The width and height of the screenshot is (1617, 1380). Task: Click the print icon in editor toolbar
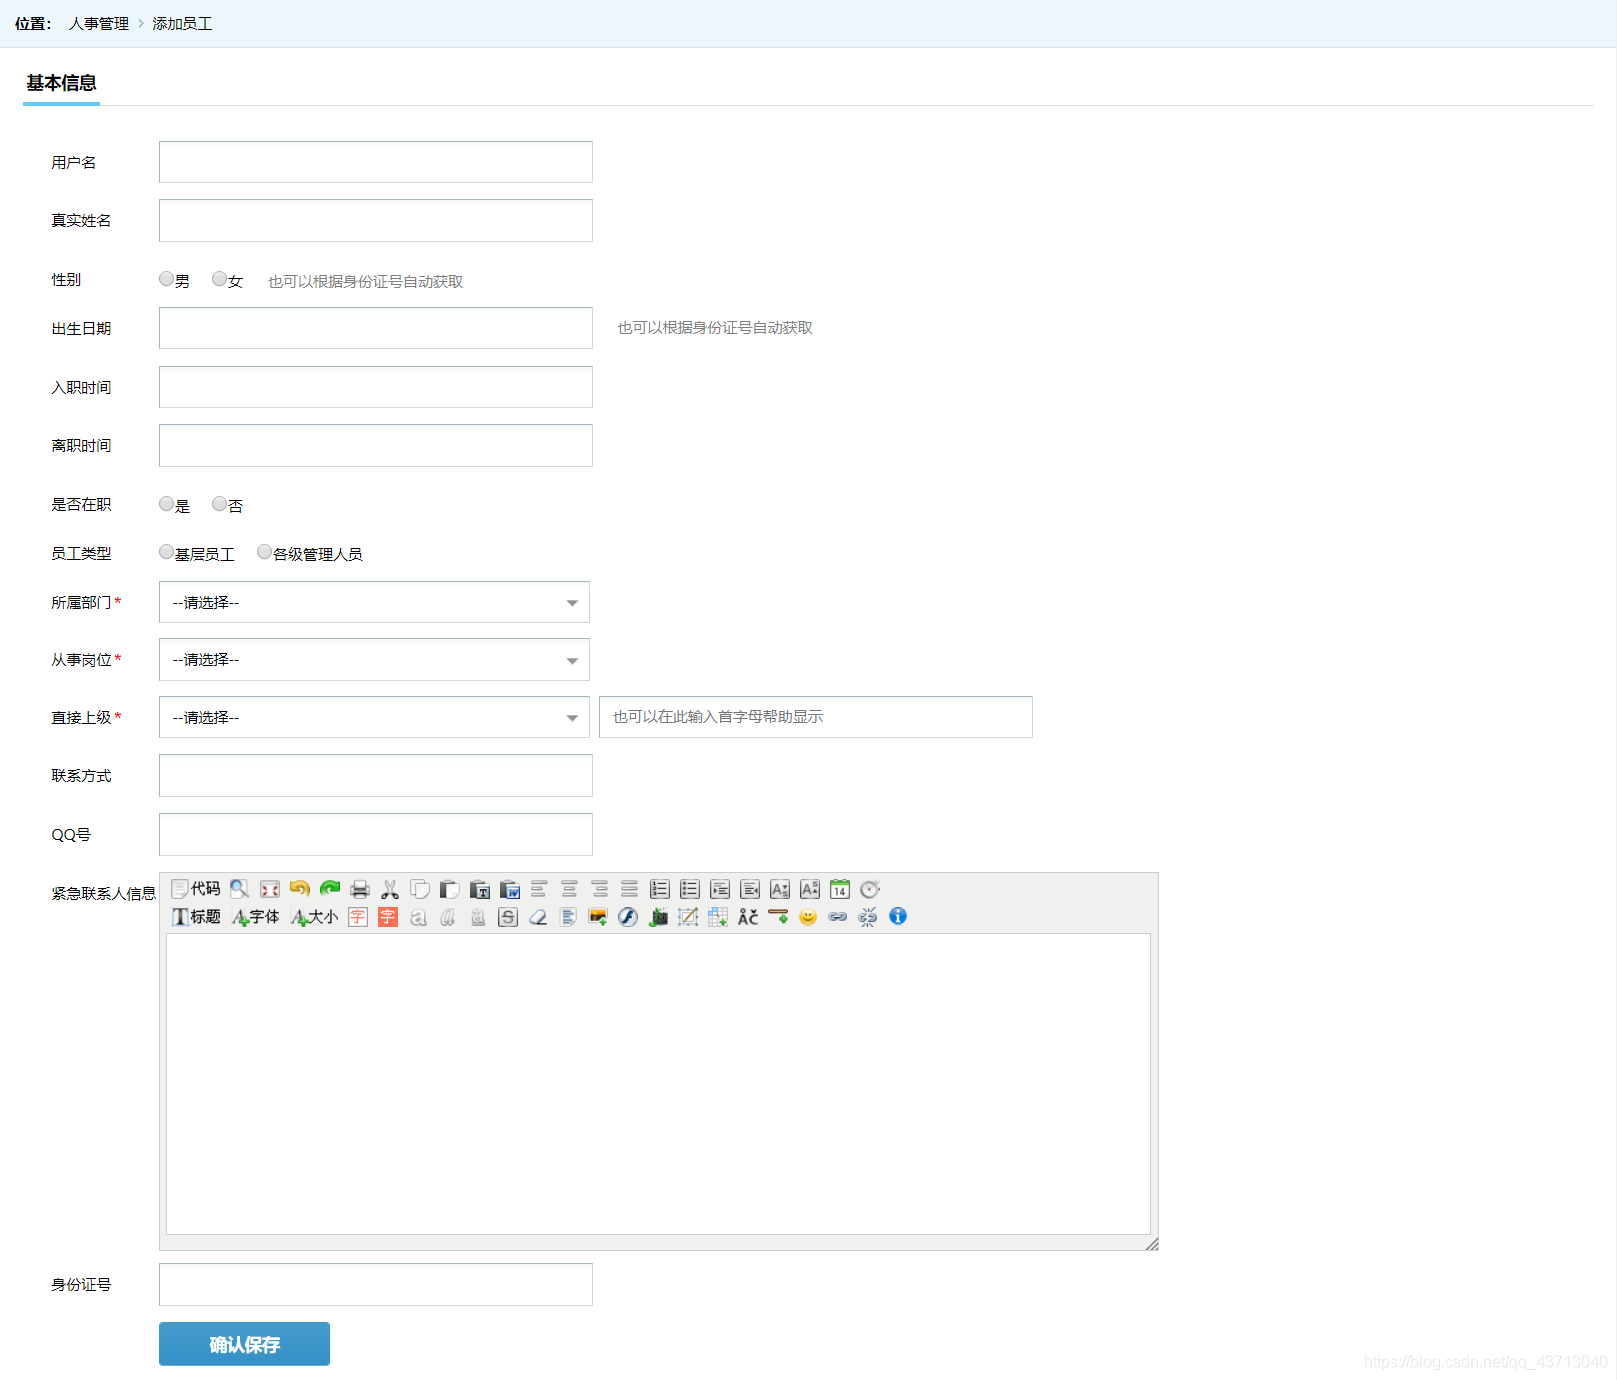360,889
